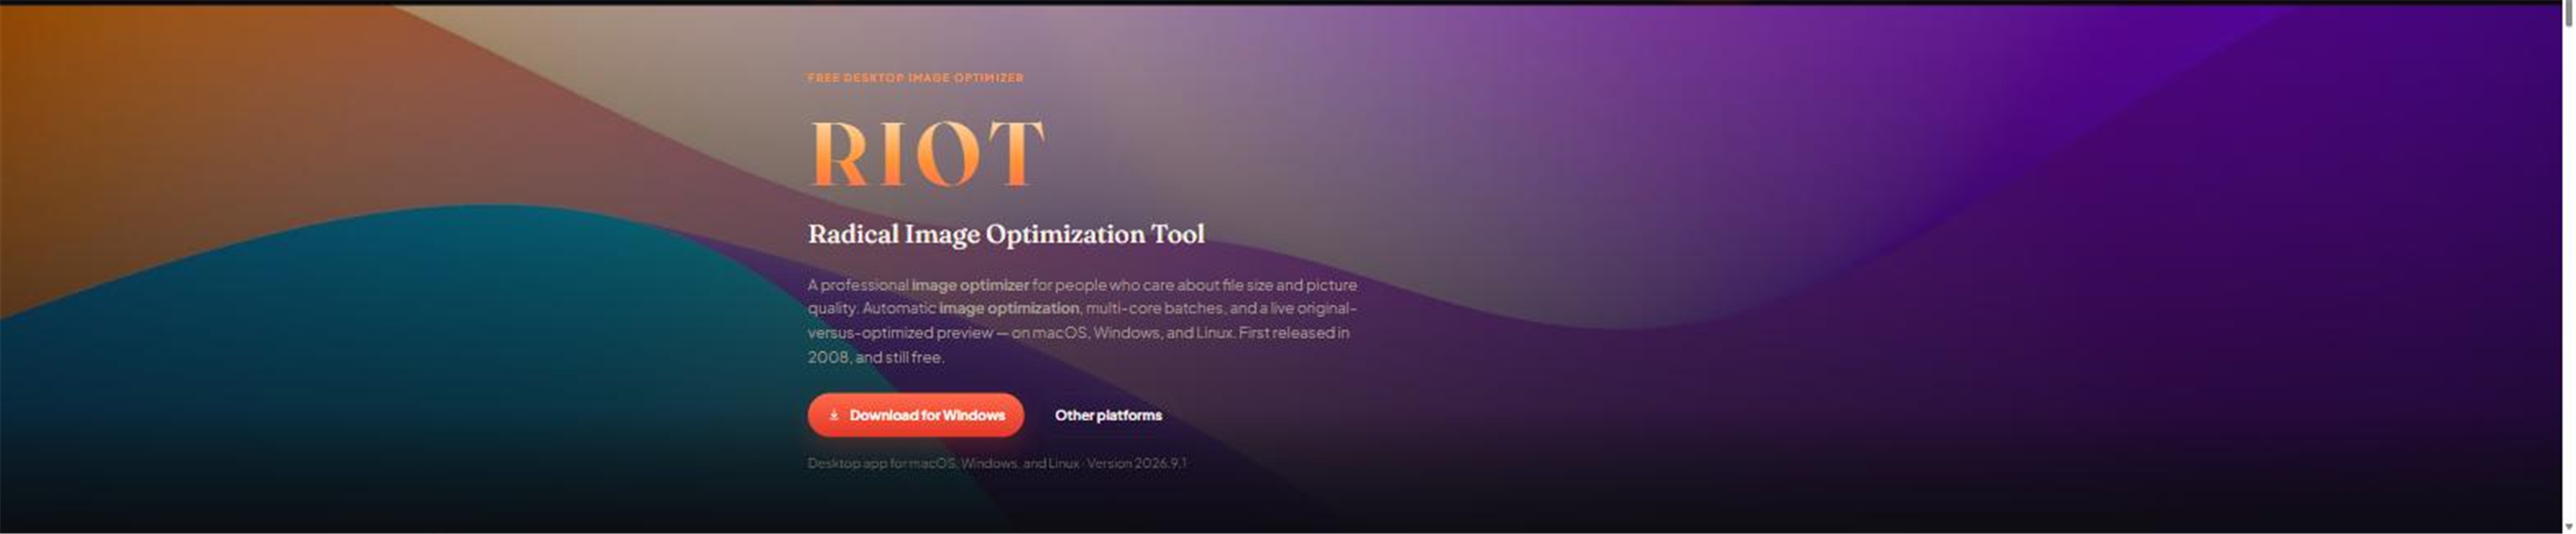Click the vertical scrollbar thumb at top
The height and width of the screenshot is (534, 2576).
2568,15
